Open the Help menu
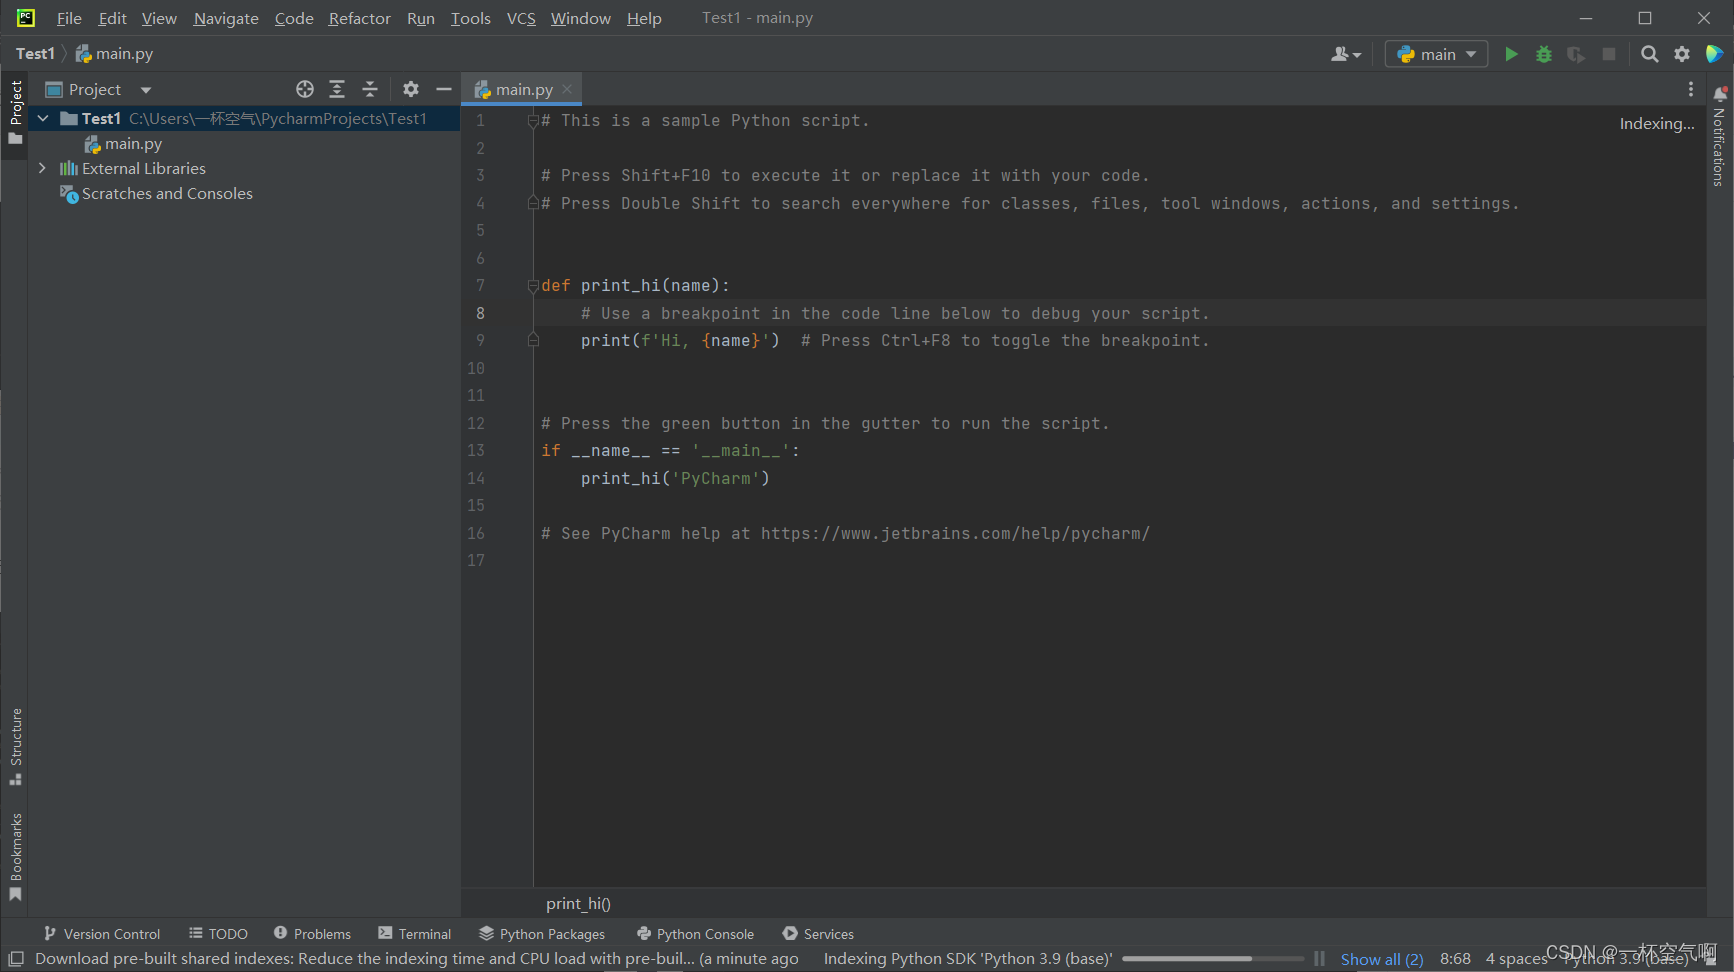Viewport: 1734px width, 972px height. [644, 18]
